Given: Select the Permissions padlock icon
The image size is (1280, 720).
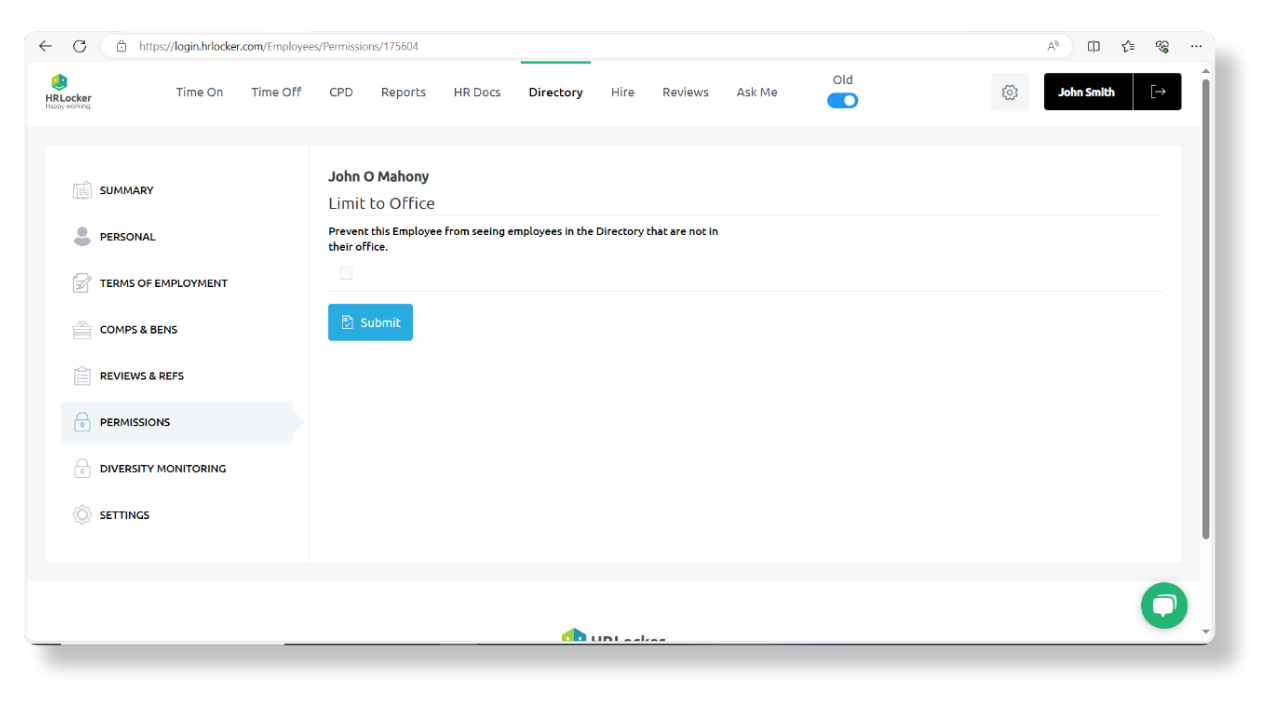Looking at the screenshot, I should 82,421.
